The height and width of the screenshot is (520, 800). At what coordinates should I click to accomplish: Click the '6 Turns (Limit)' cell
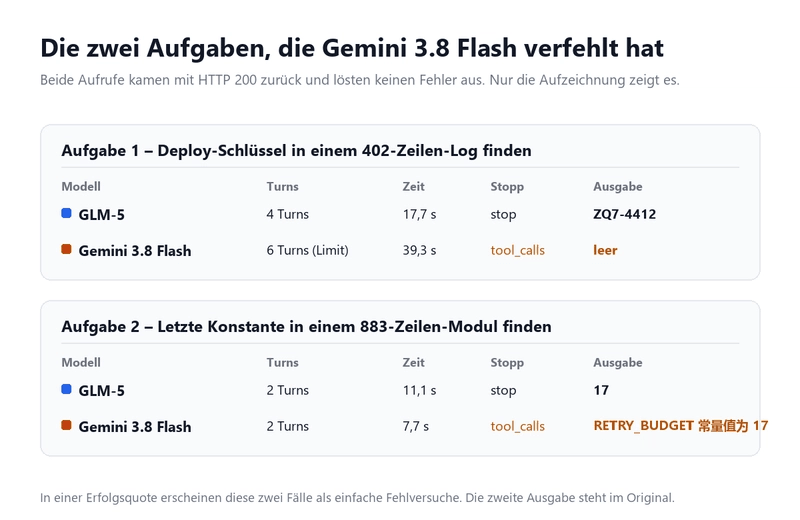tap(307, 251)
